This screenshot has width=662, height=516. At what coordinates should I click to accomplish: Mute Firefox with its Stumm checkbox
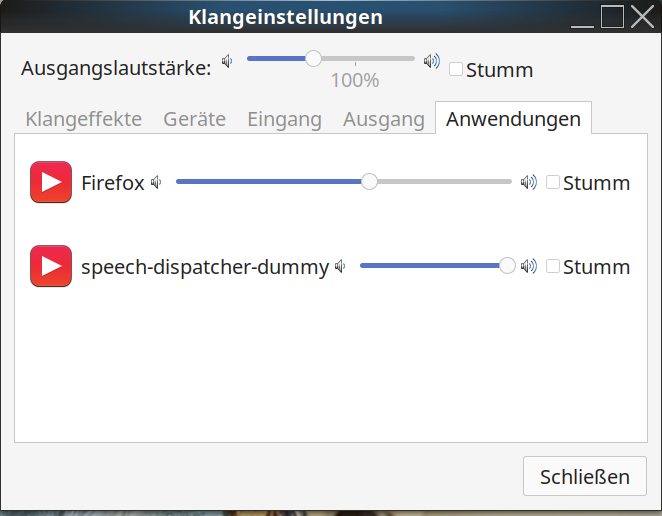553,182
